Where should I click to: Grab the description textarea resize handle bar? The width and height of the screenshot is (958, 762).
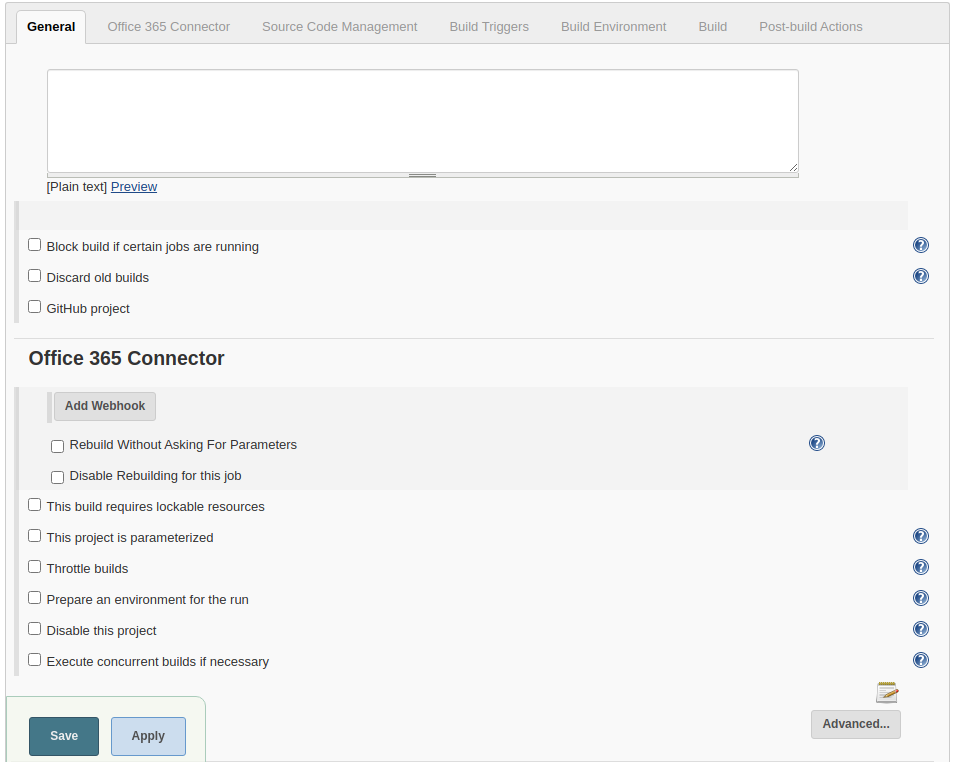point(423,175)
